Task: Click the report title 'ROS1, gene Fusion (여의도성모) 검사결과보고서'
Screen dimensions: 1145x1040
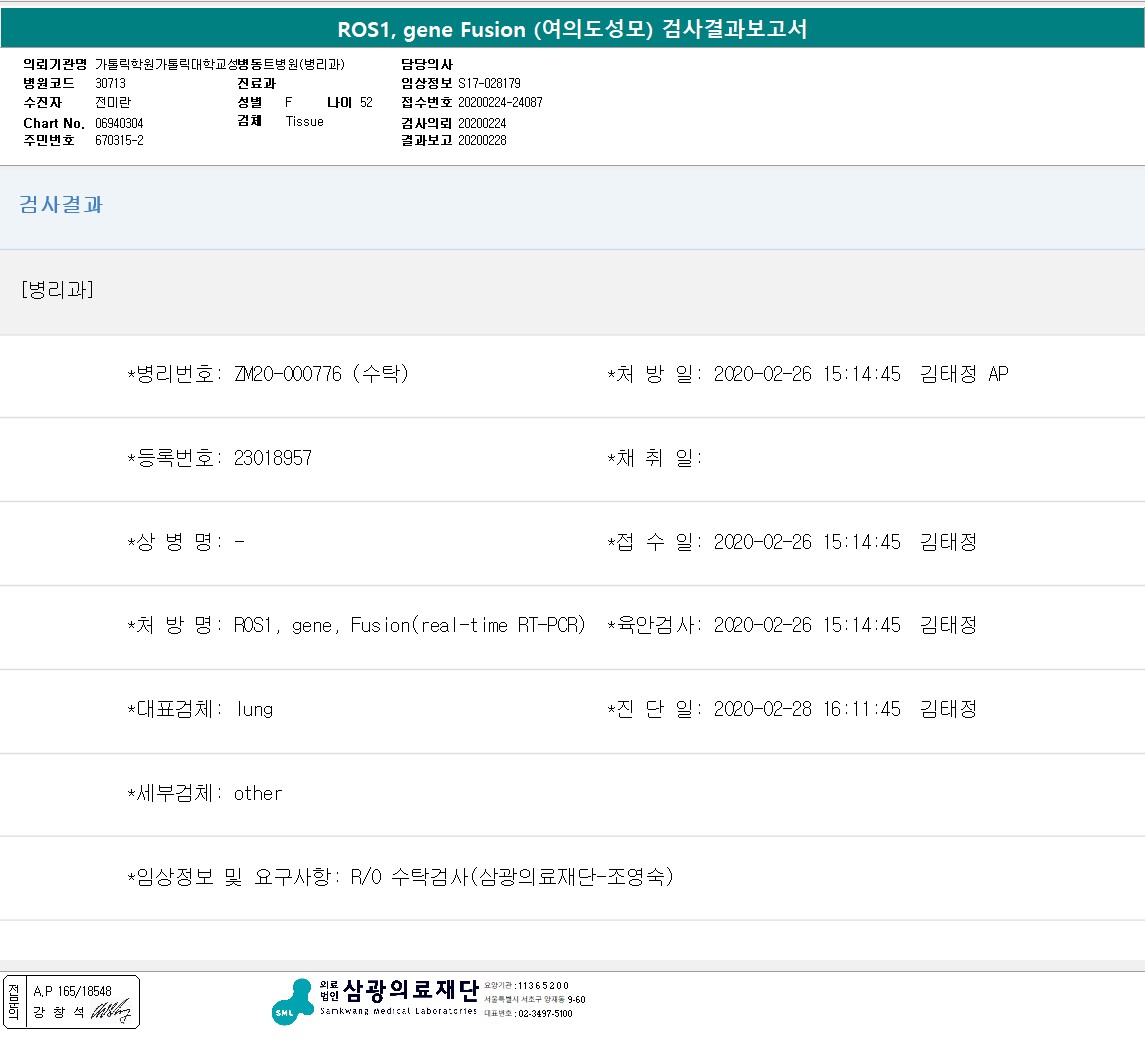Action: click(x=572, y=29)
